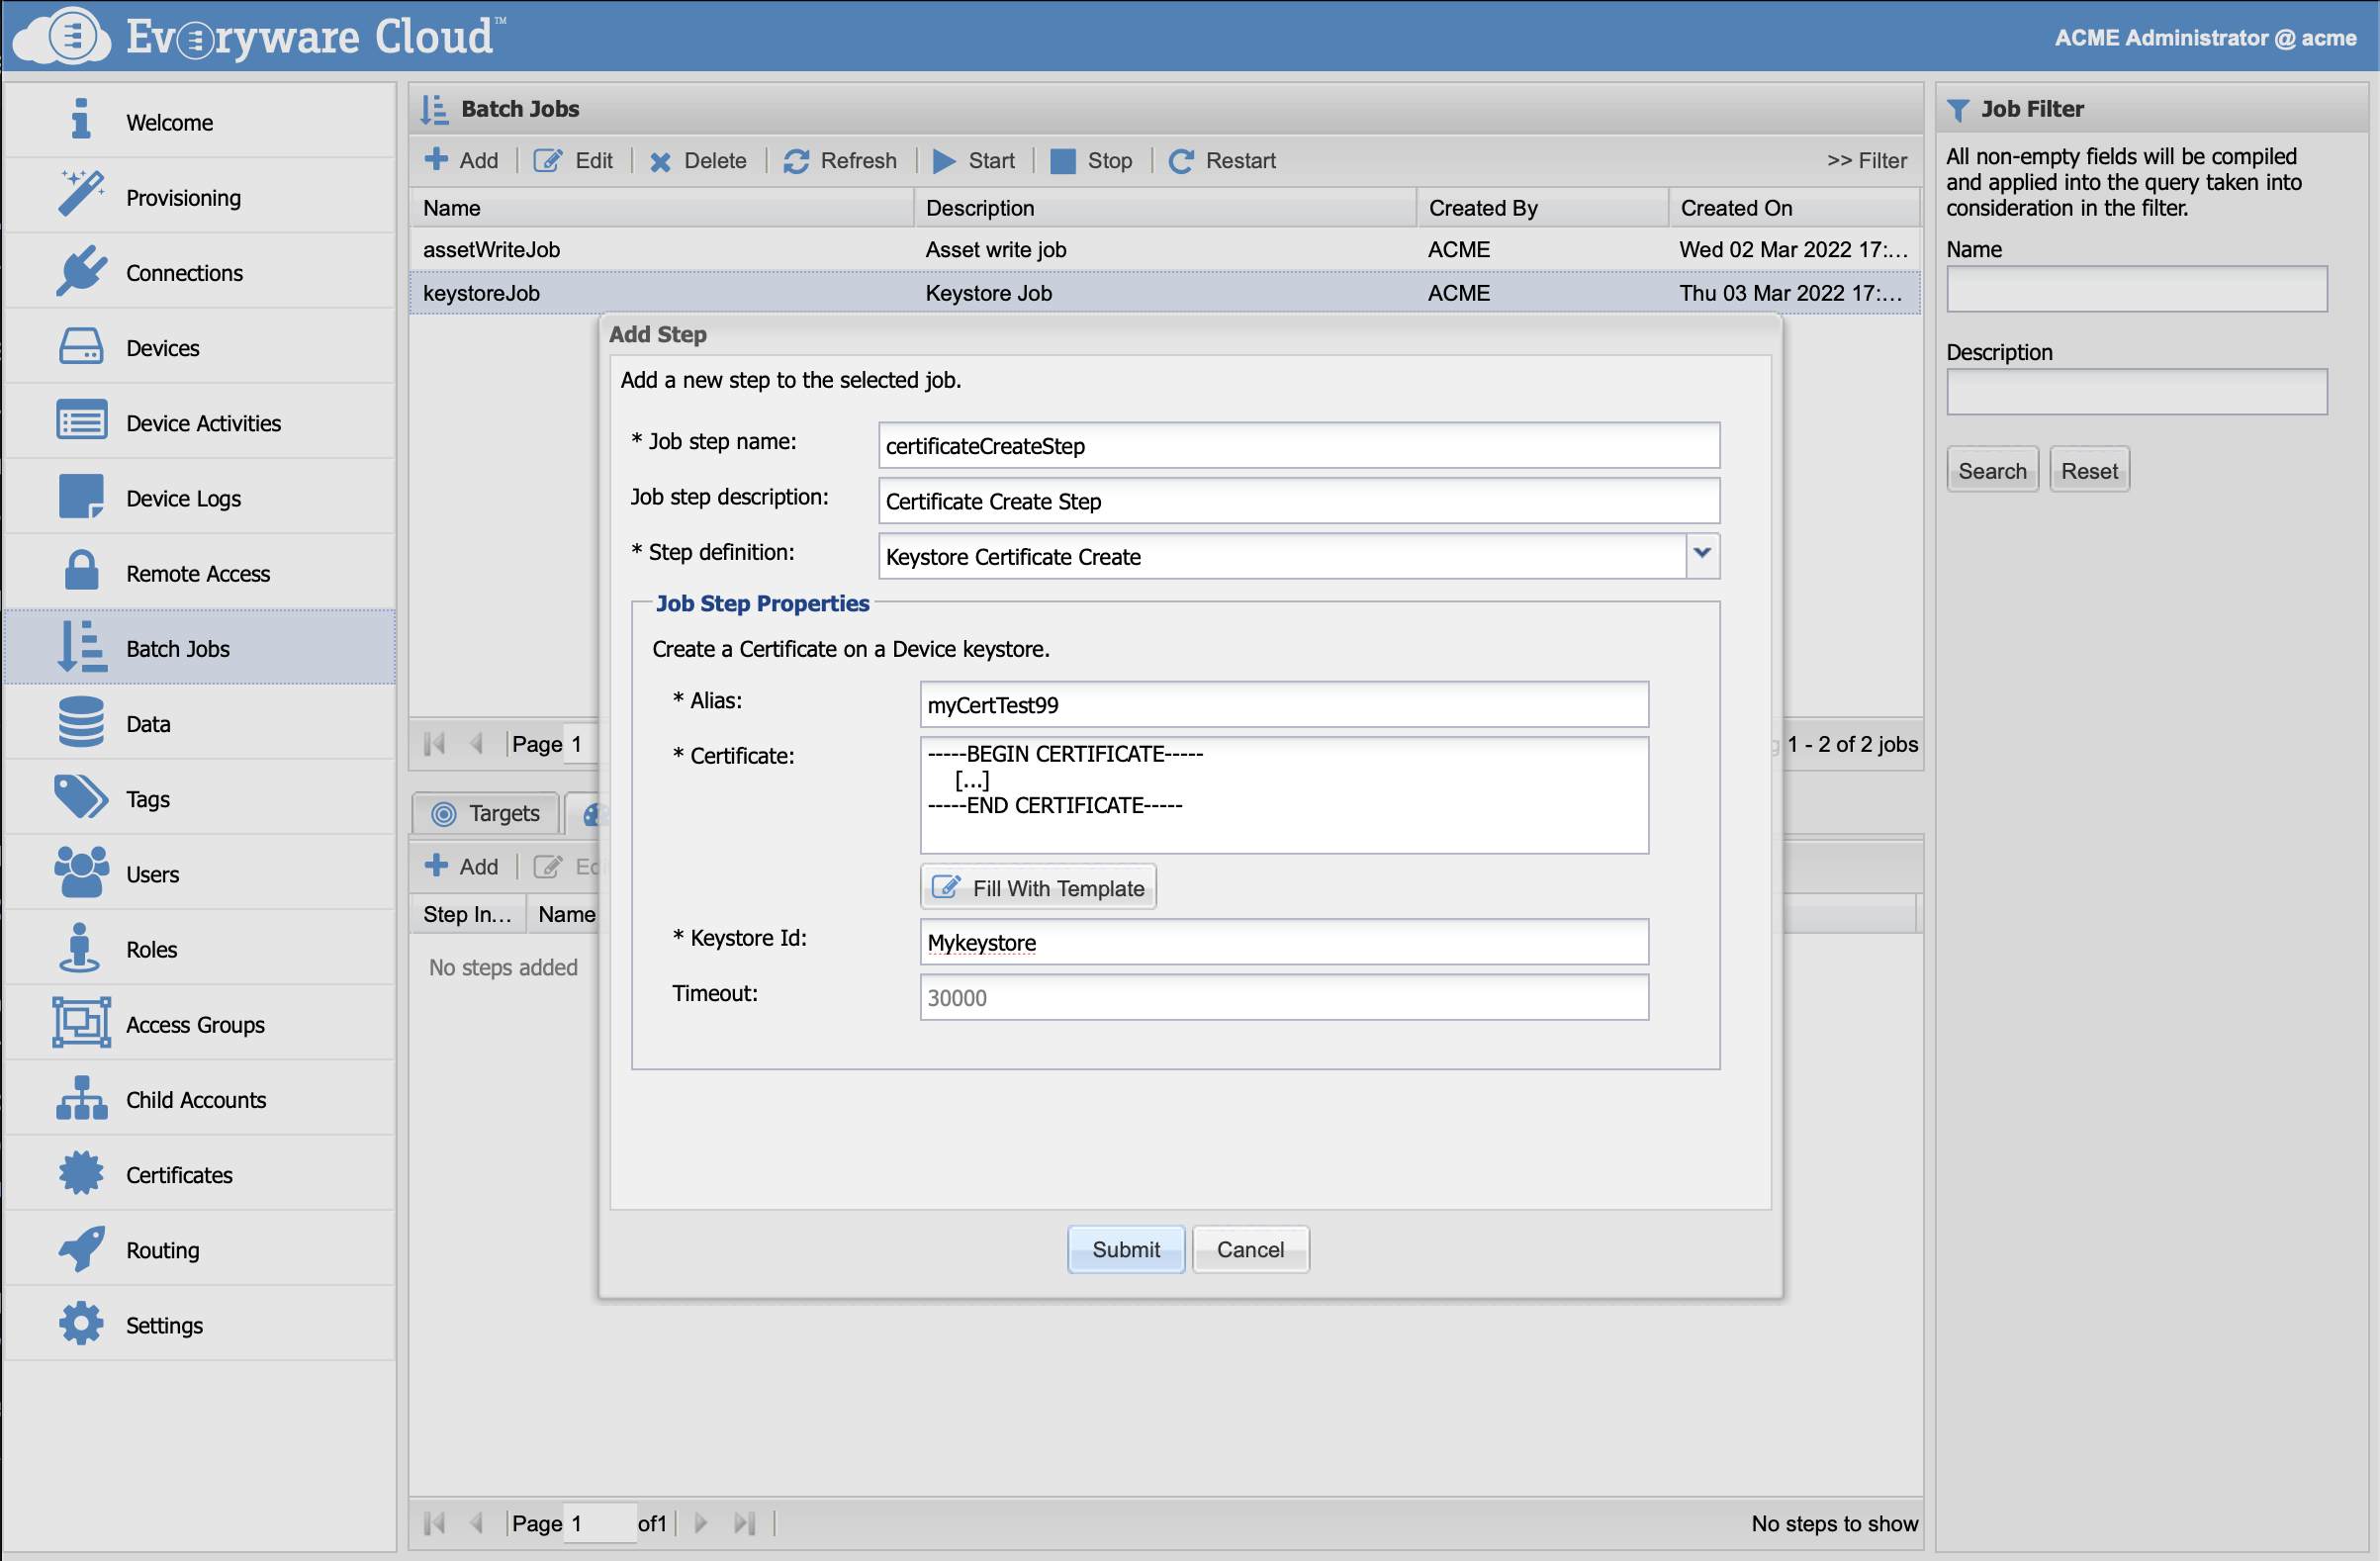Add a new batch job
2380x1561 pixels.
pos(461,160)
